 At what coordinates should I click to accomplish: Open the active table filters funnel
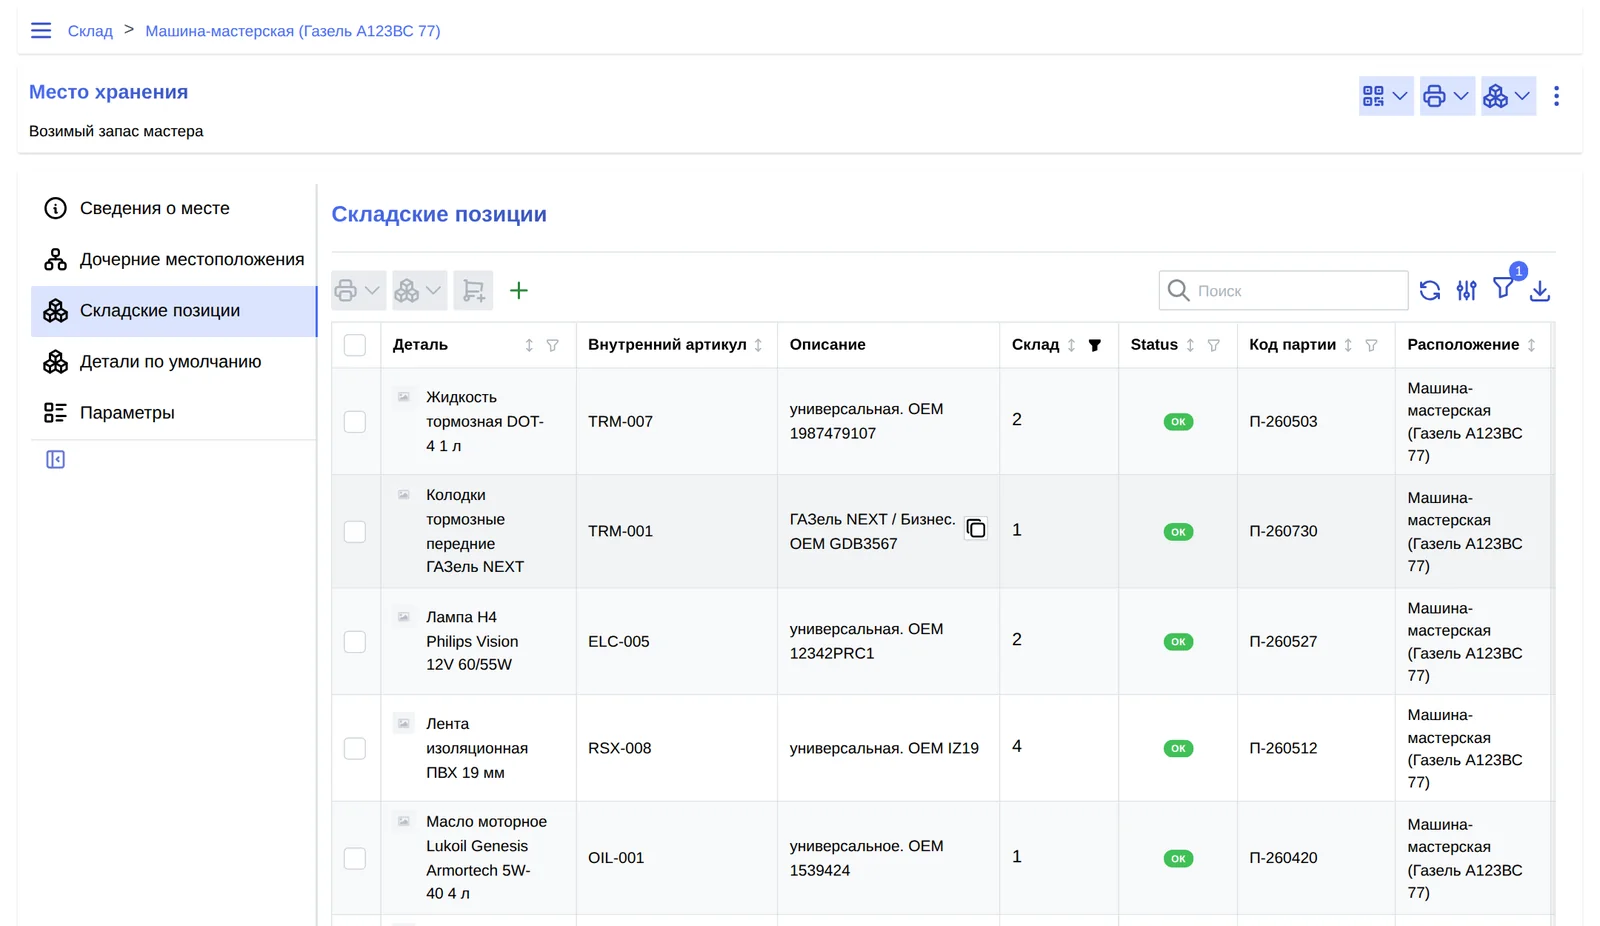point(1503,289)
